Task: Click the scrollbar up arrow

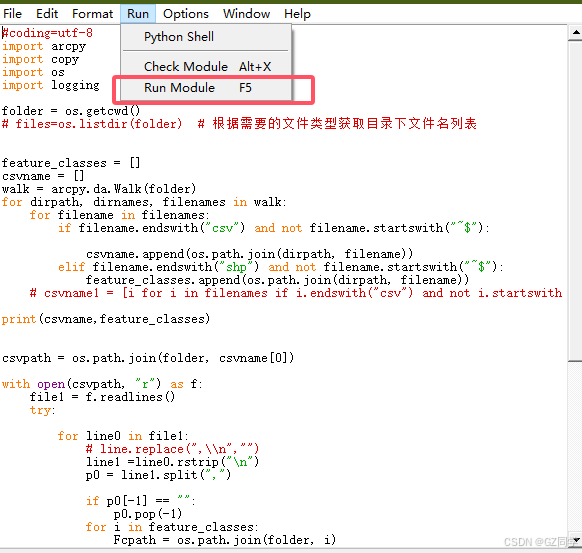Action: coord(575,32)
